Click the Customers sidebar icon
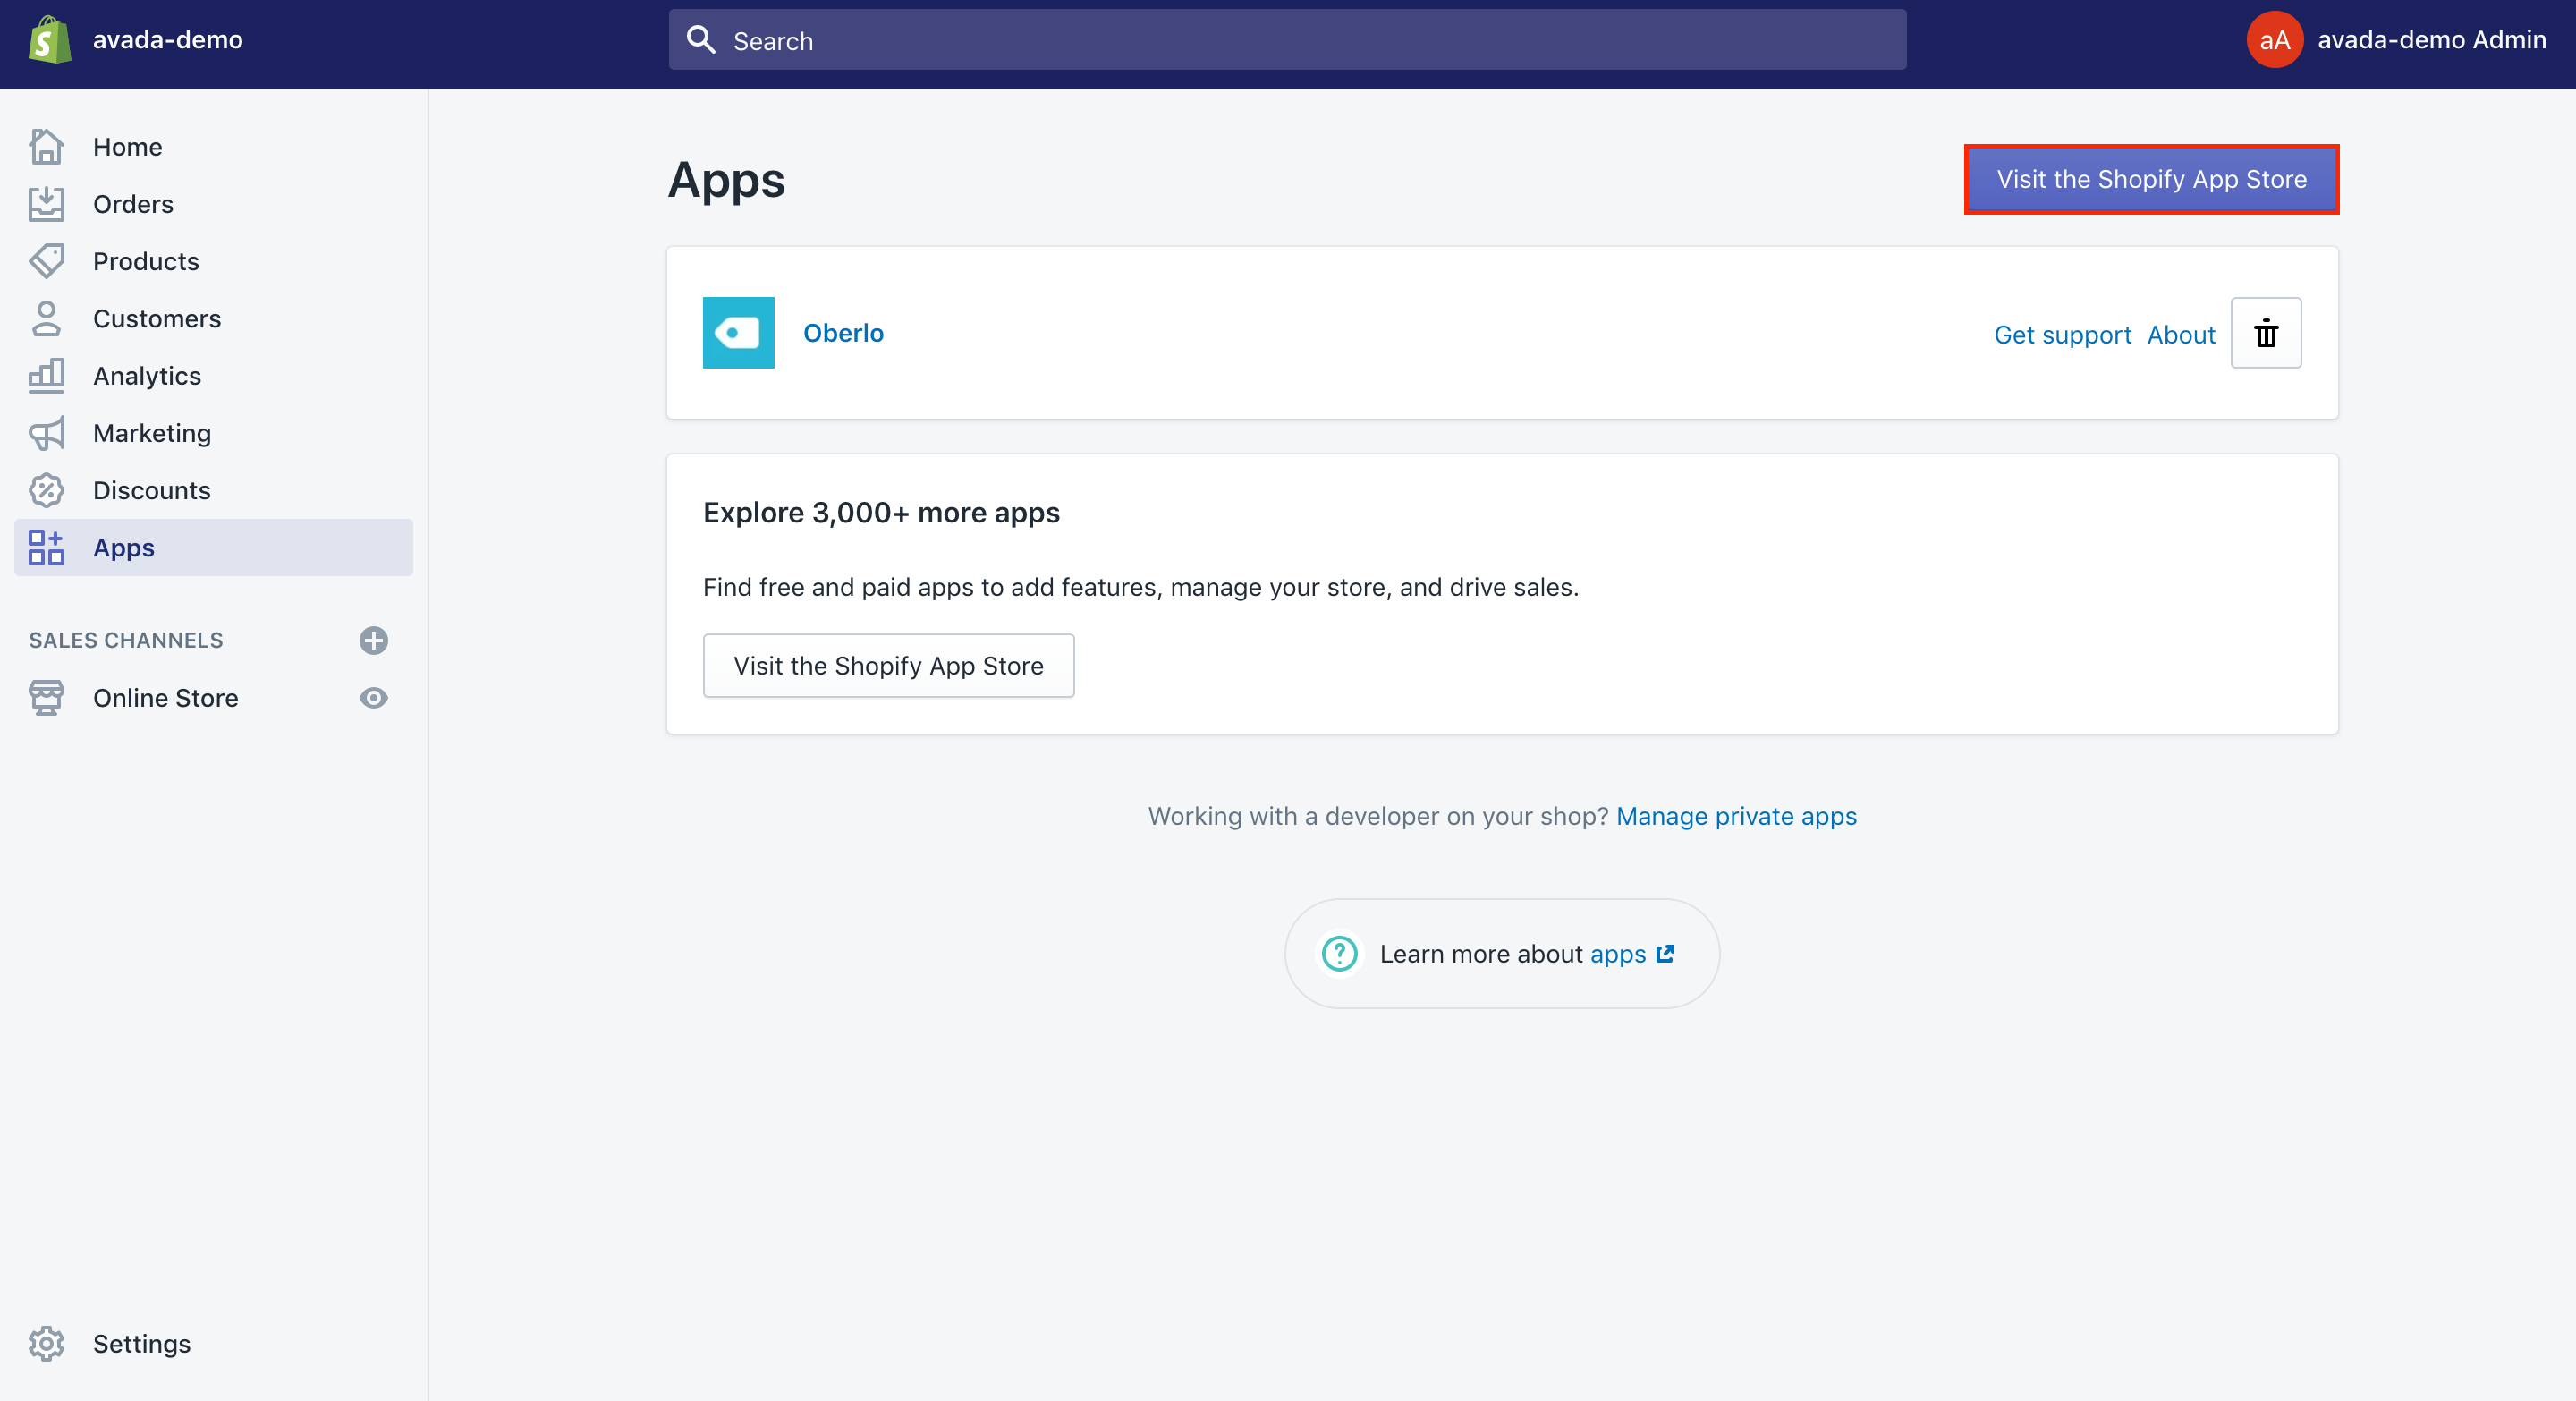 pos(48,318)
